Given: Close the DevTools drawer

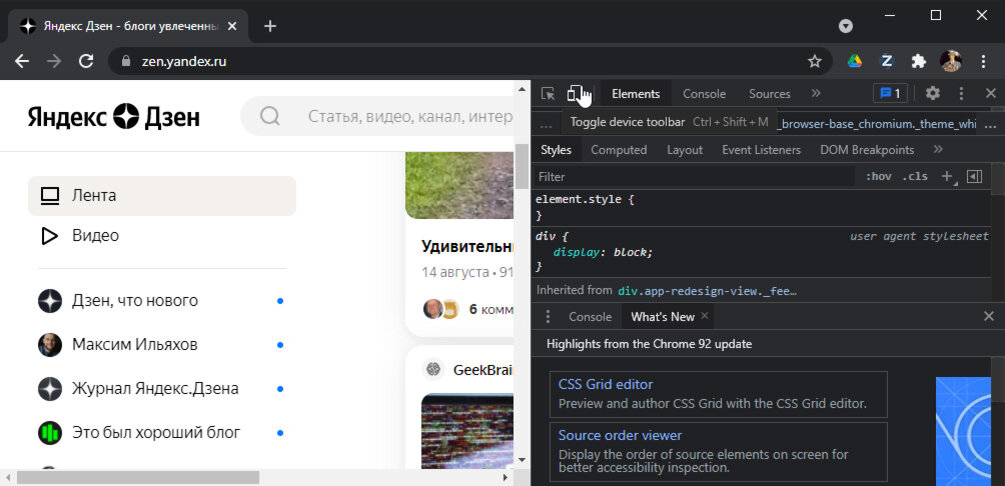Looking at the screenshot, I should [x=989, y=316].
